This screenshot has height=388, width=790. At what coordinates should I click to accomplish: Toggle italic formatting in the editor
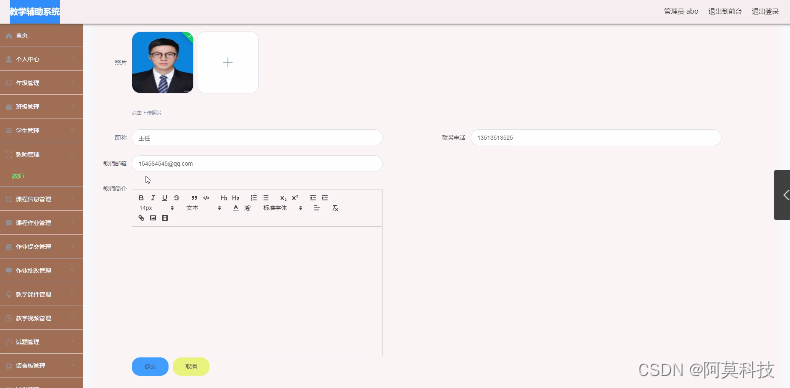(x=153, y=198)
